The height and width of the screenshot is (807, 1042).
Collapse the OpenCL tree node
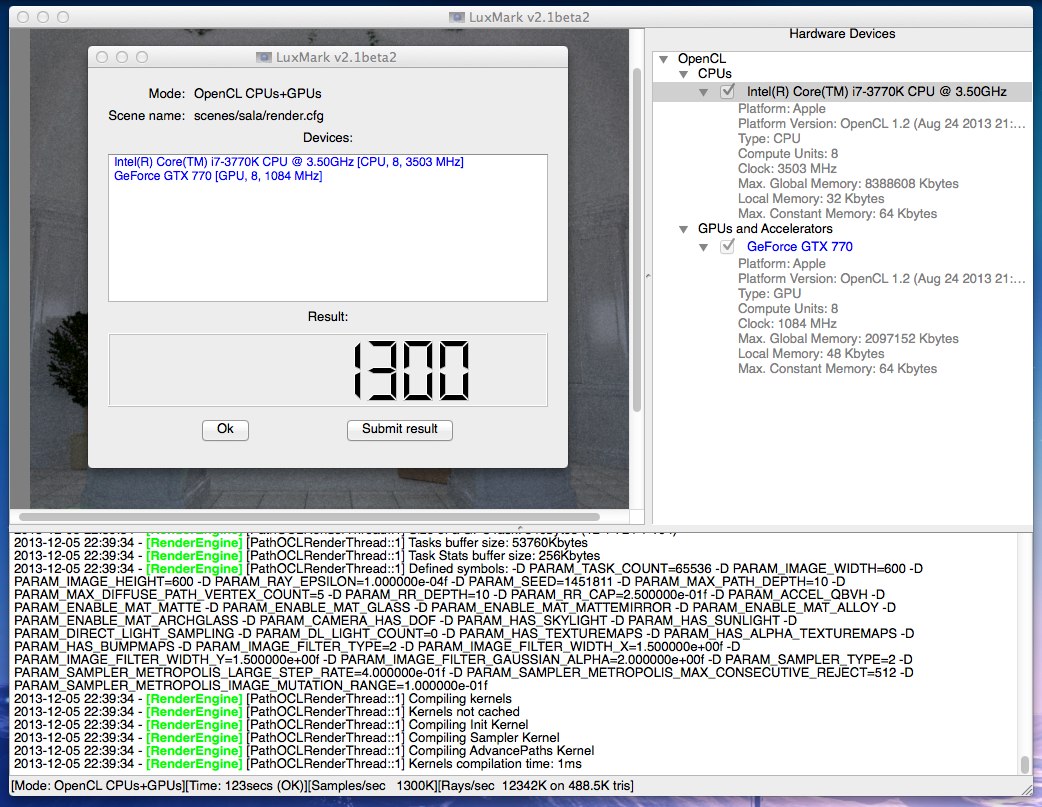click(663, 58)
